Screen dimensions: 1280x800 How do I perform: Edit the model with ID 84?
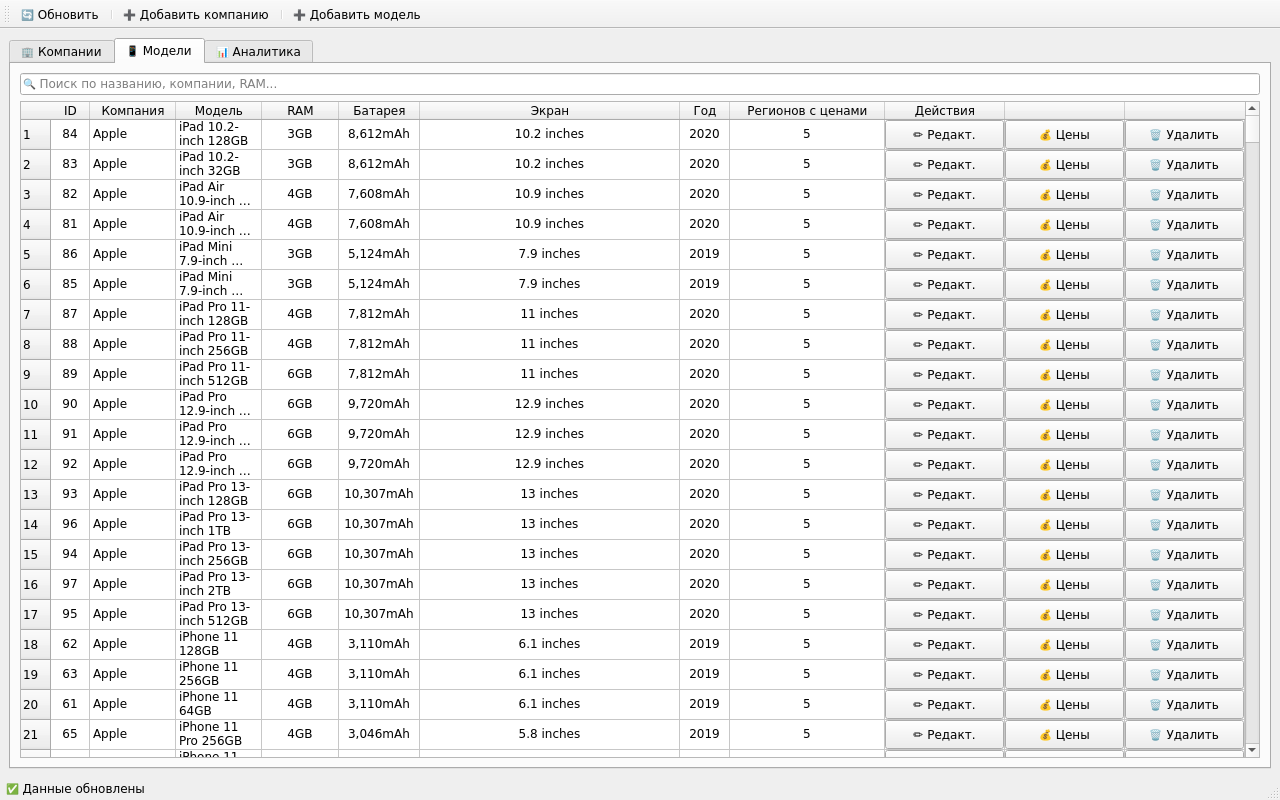click(x=944, y=135)
